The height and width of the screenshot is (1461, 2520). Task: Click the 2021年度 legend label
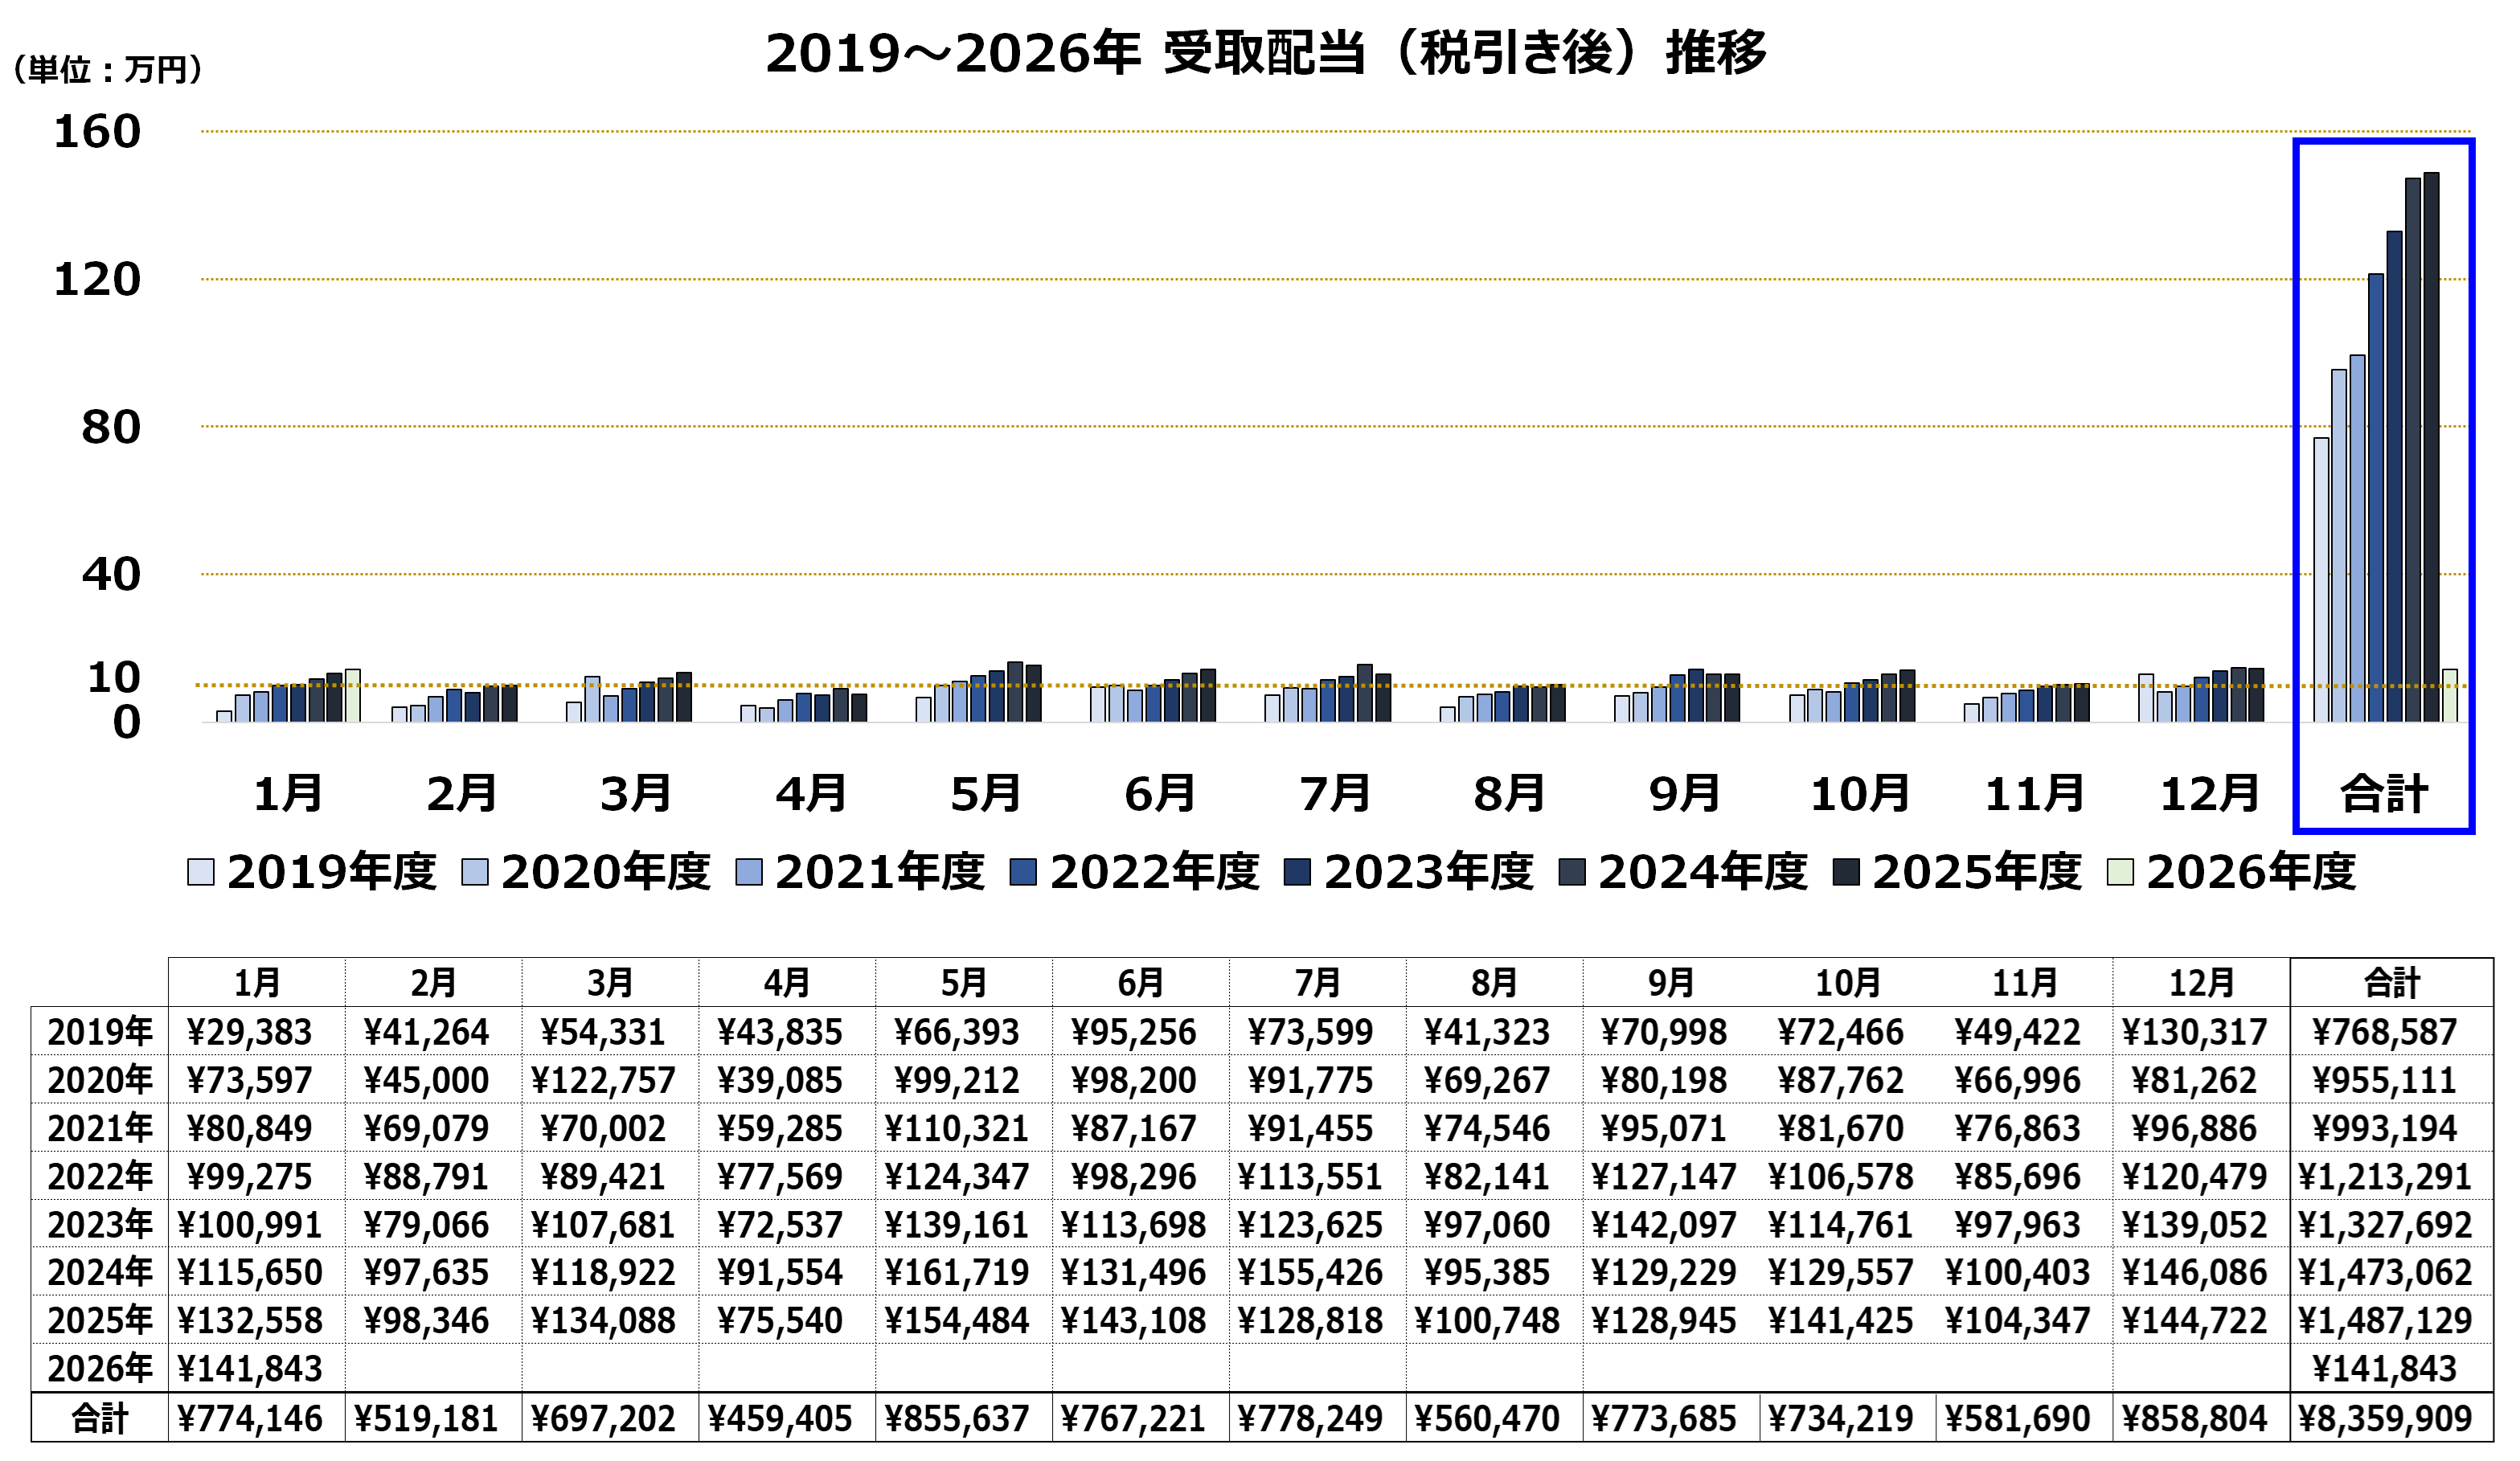(x=880, y=873)
